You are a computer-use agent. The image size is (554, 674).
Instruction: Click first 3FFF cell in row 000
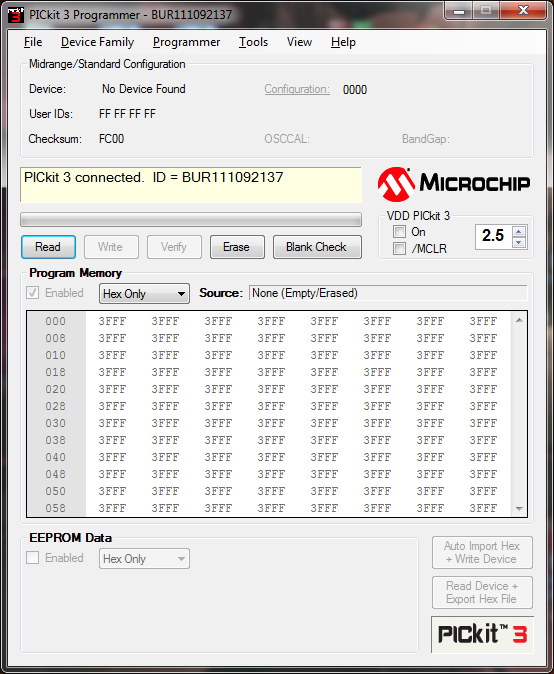coord(112,321)
